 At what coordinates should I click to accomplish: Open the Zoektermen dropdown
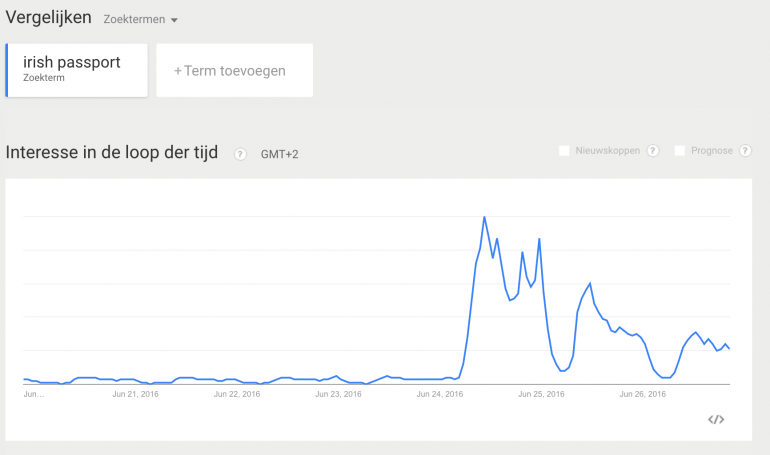click(x=140, y=20)
